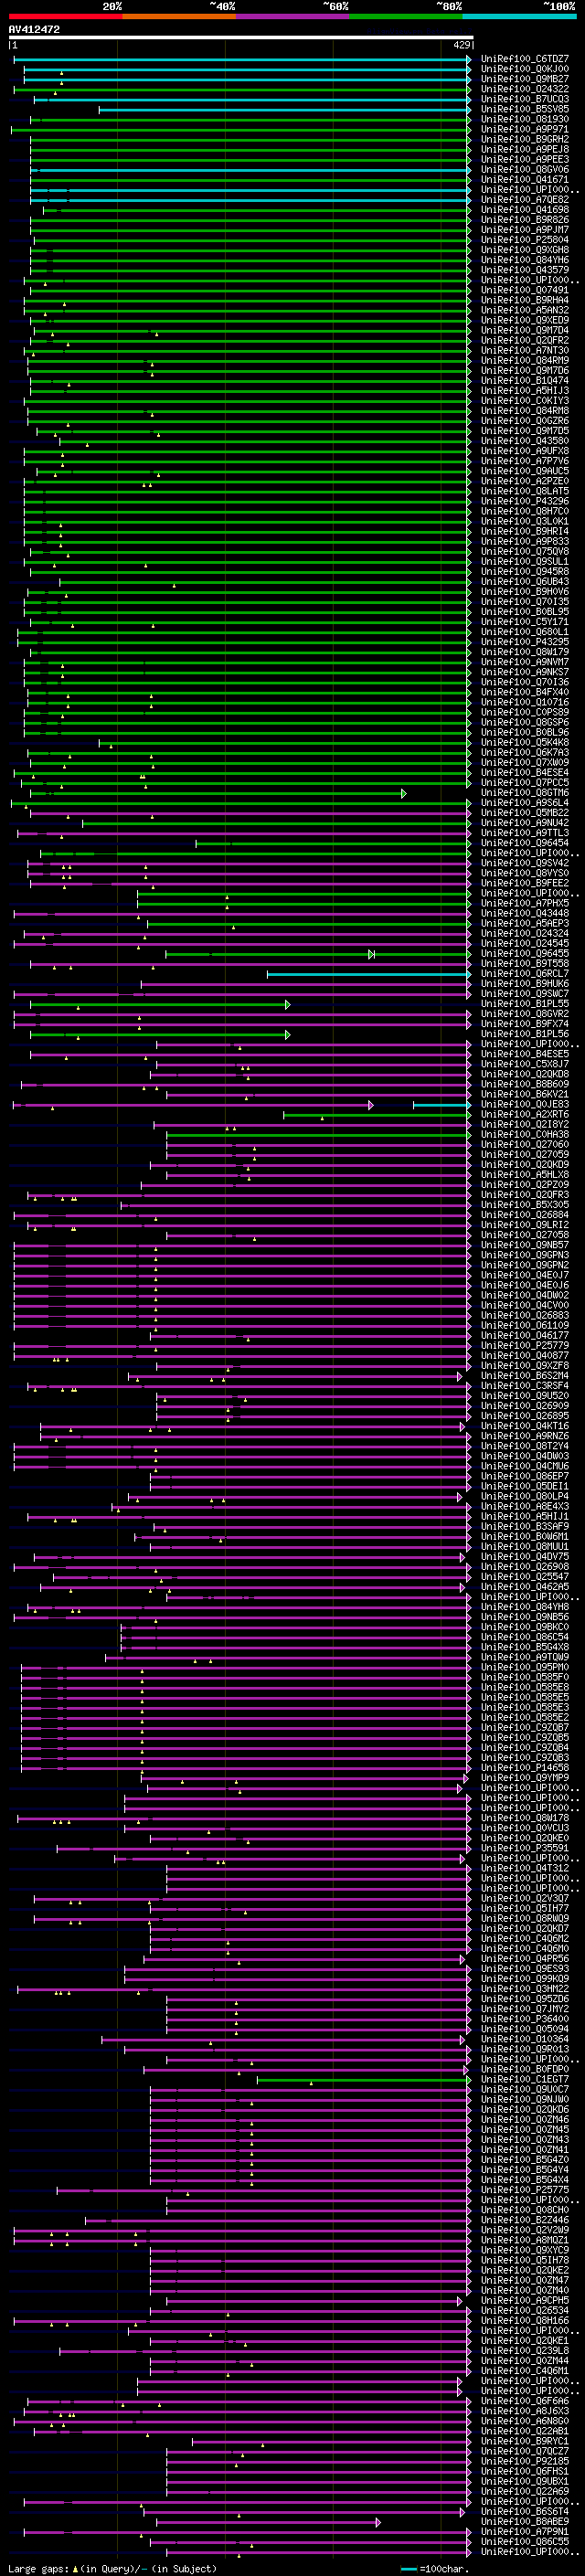The width and height of the screenshot is (585, 2576).
Task: Select the AV412472 query sequence title
Action: point(34,29)
